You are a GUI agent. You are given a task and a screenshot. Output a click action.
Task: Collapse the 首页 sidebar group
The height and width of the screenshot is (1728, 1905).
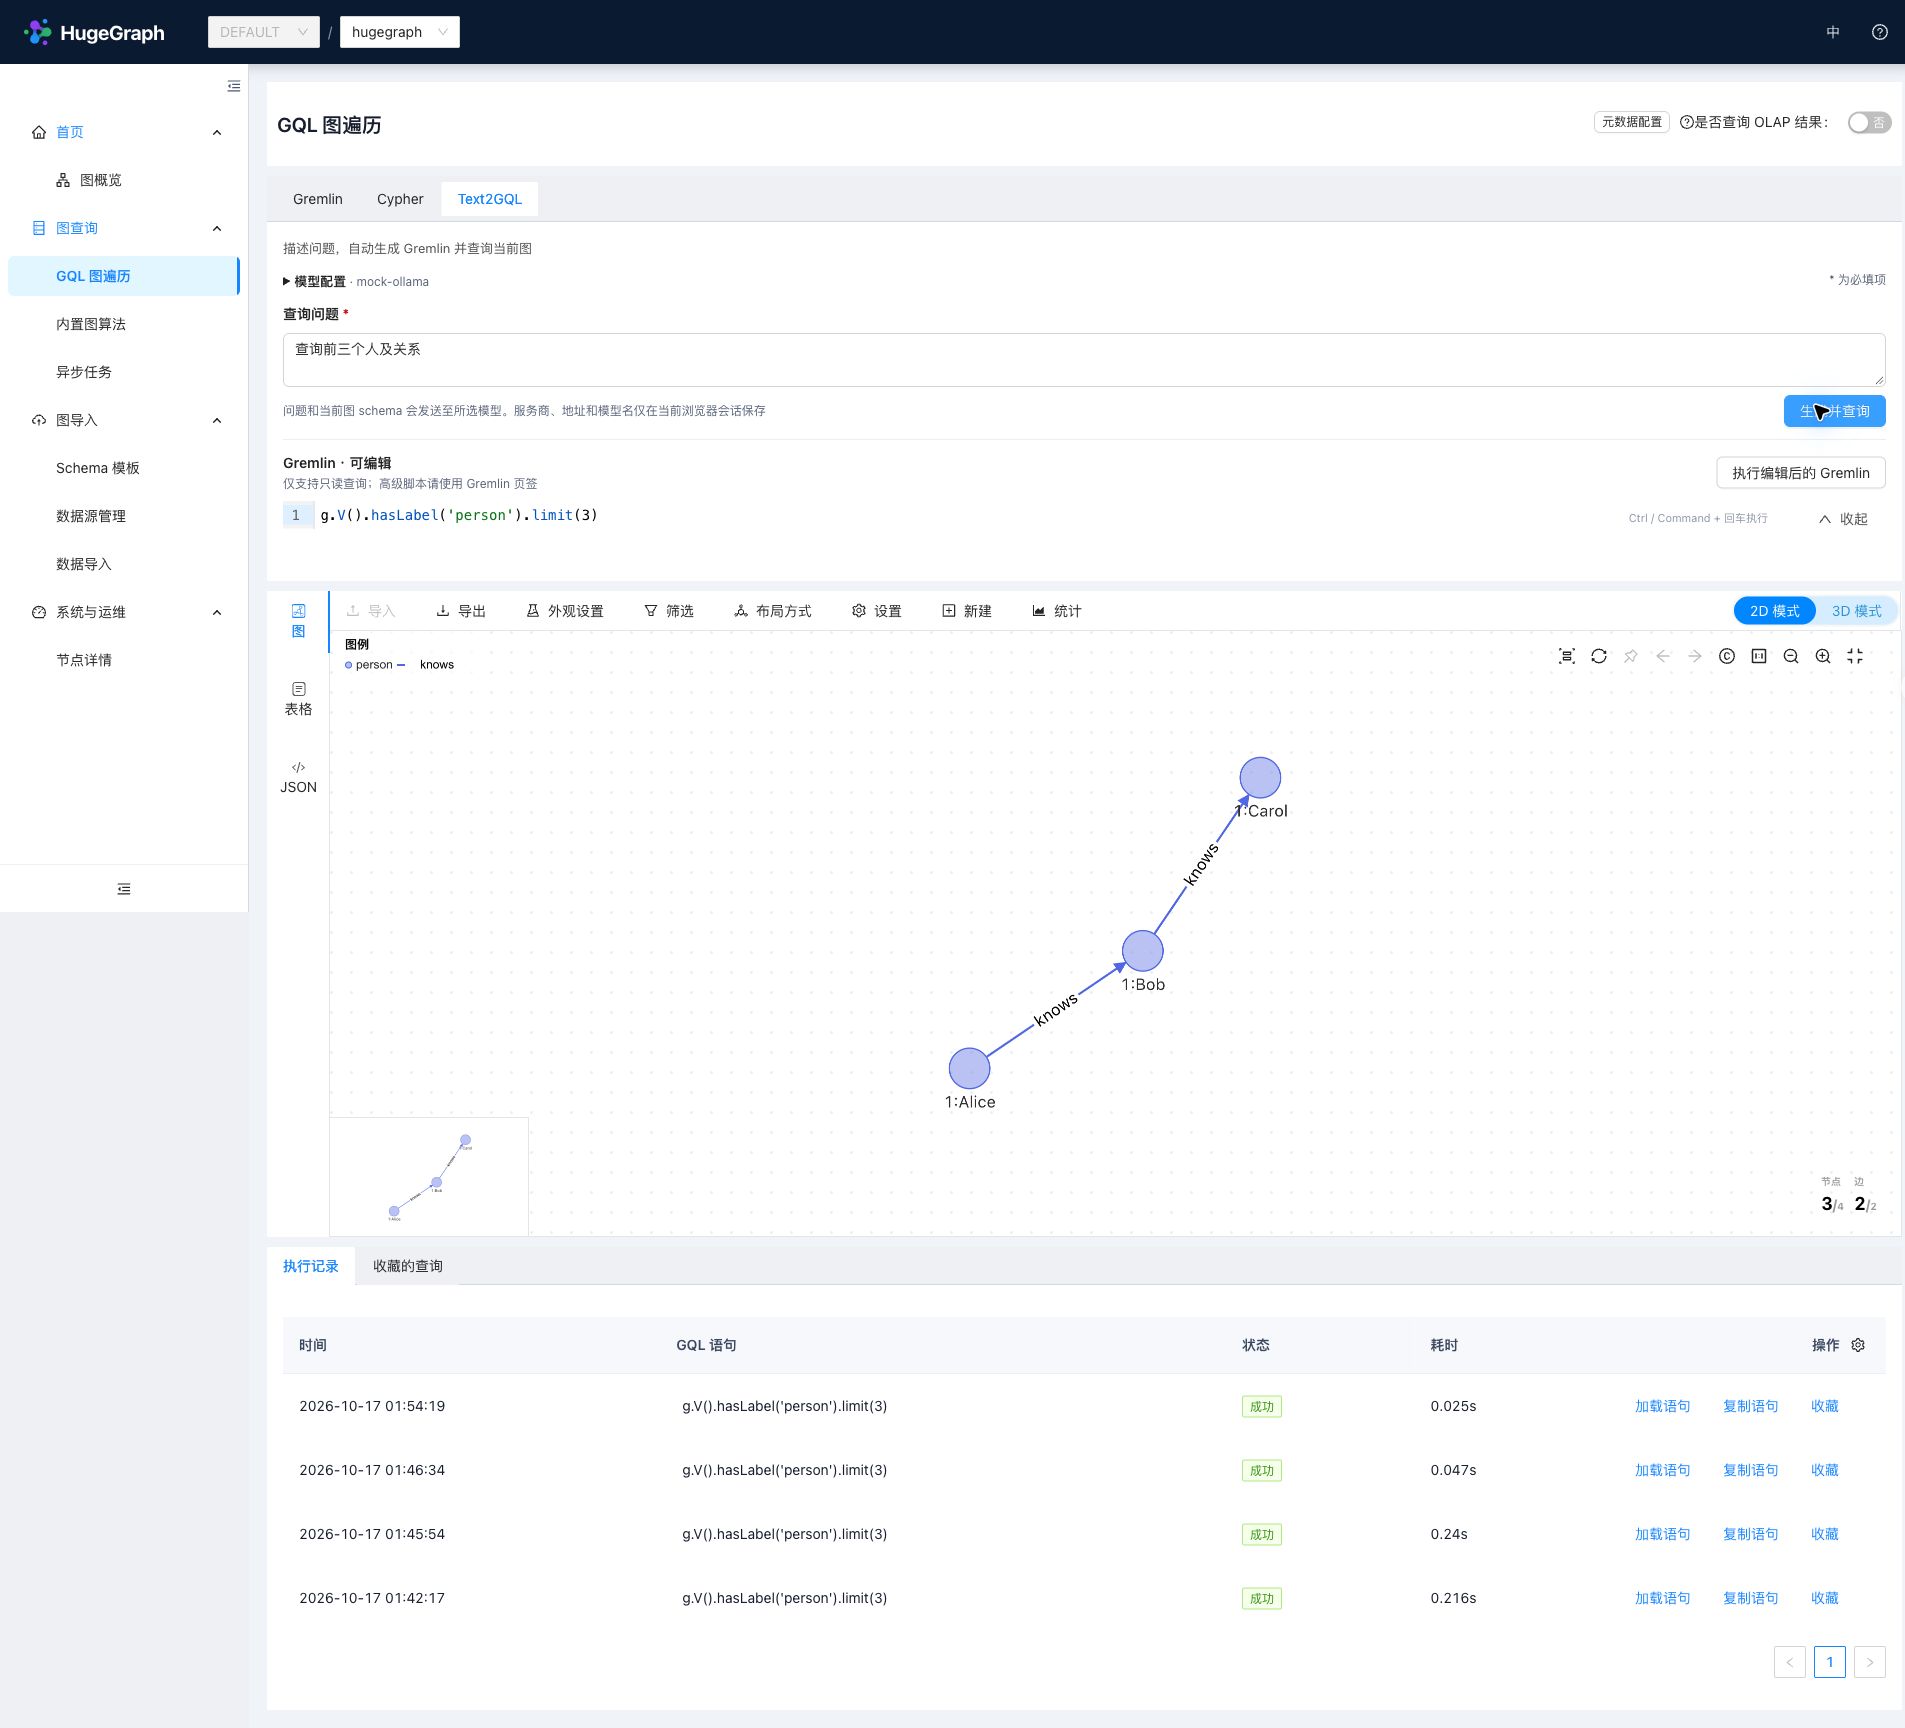tap(217, 132)
